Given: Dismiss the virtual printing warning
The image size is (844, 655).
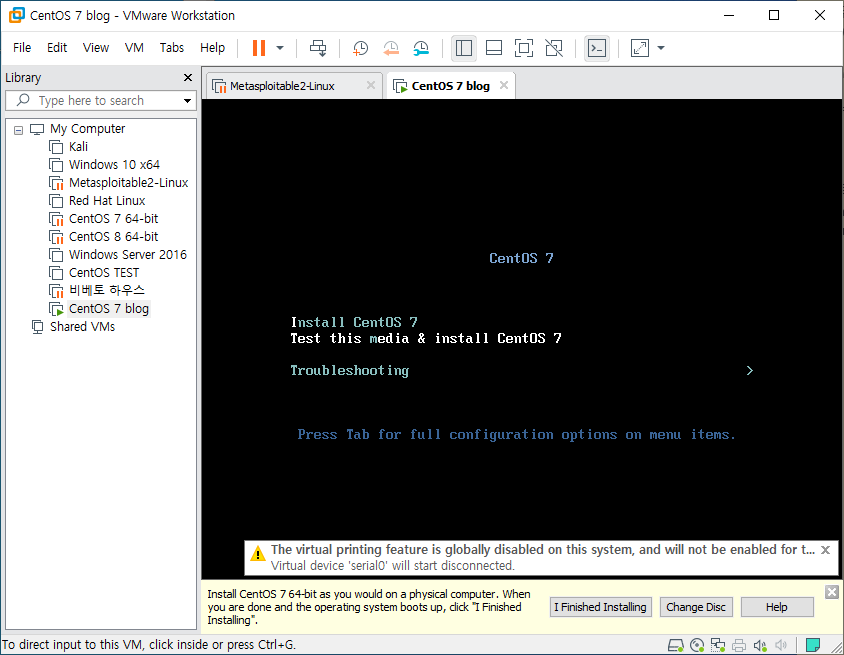Looking at the screenshot, I should [825, 550].
